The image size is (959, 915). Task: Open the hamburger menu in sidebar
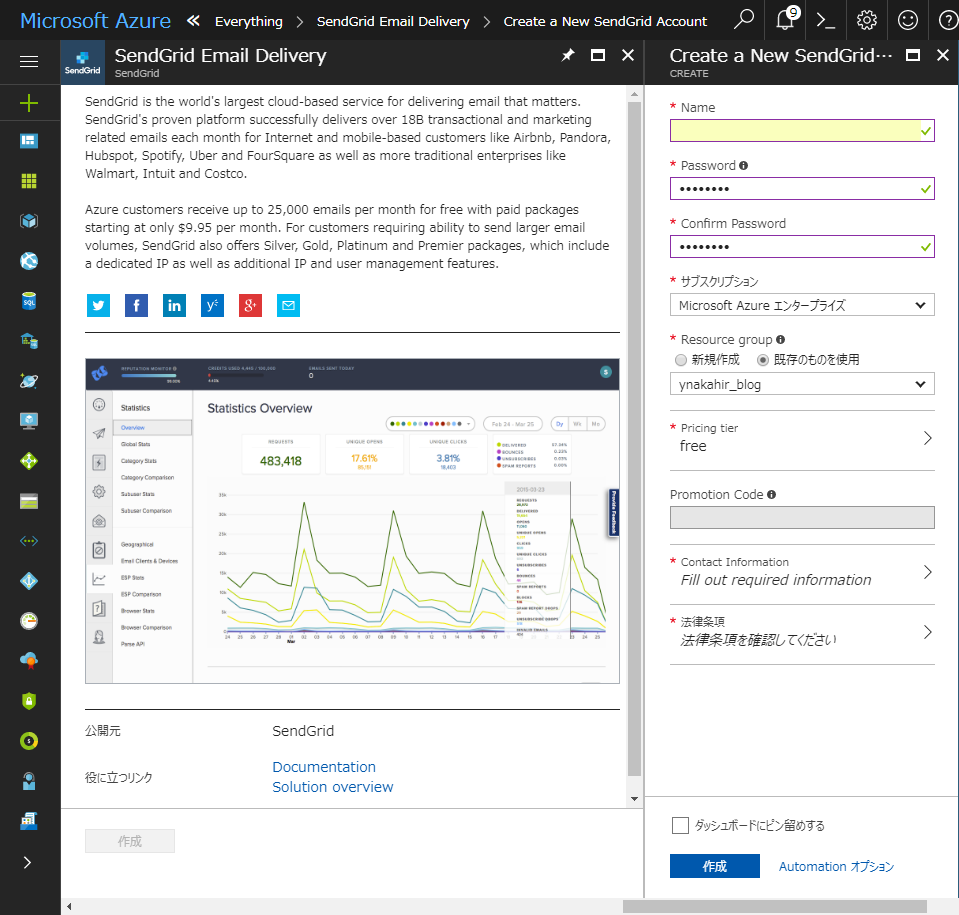29,62
